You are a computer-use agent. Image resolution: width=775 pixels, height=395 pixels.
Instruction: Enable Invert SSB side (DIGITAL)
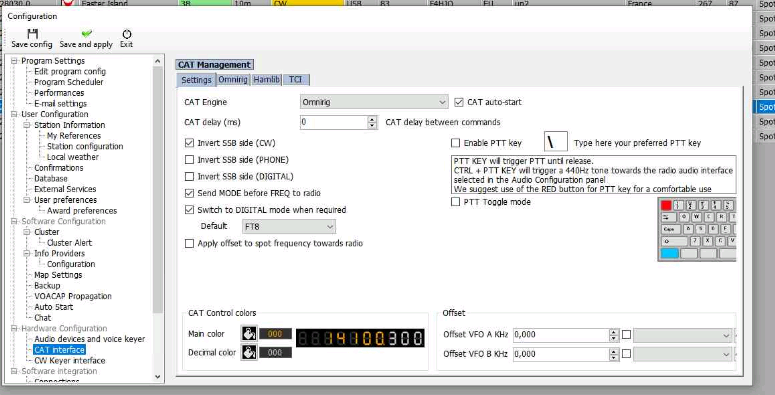click(189, 176)
